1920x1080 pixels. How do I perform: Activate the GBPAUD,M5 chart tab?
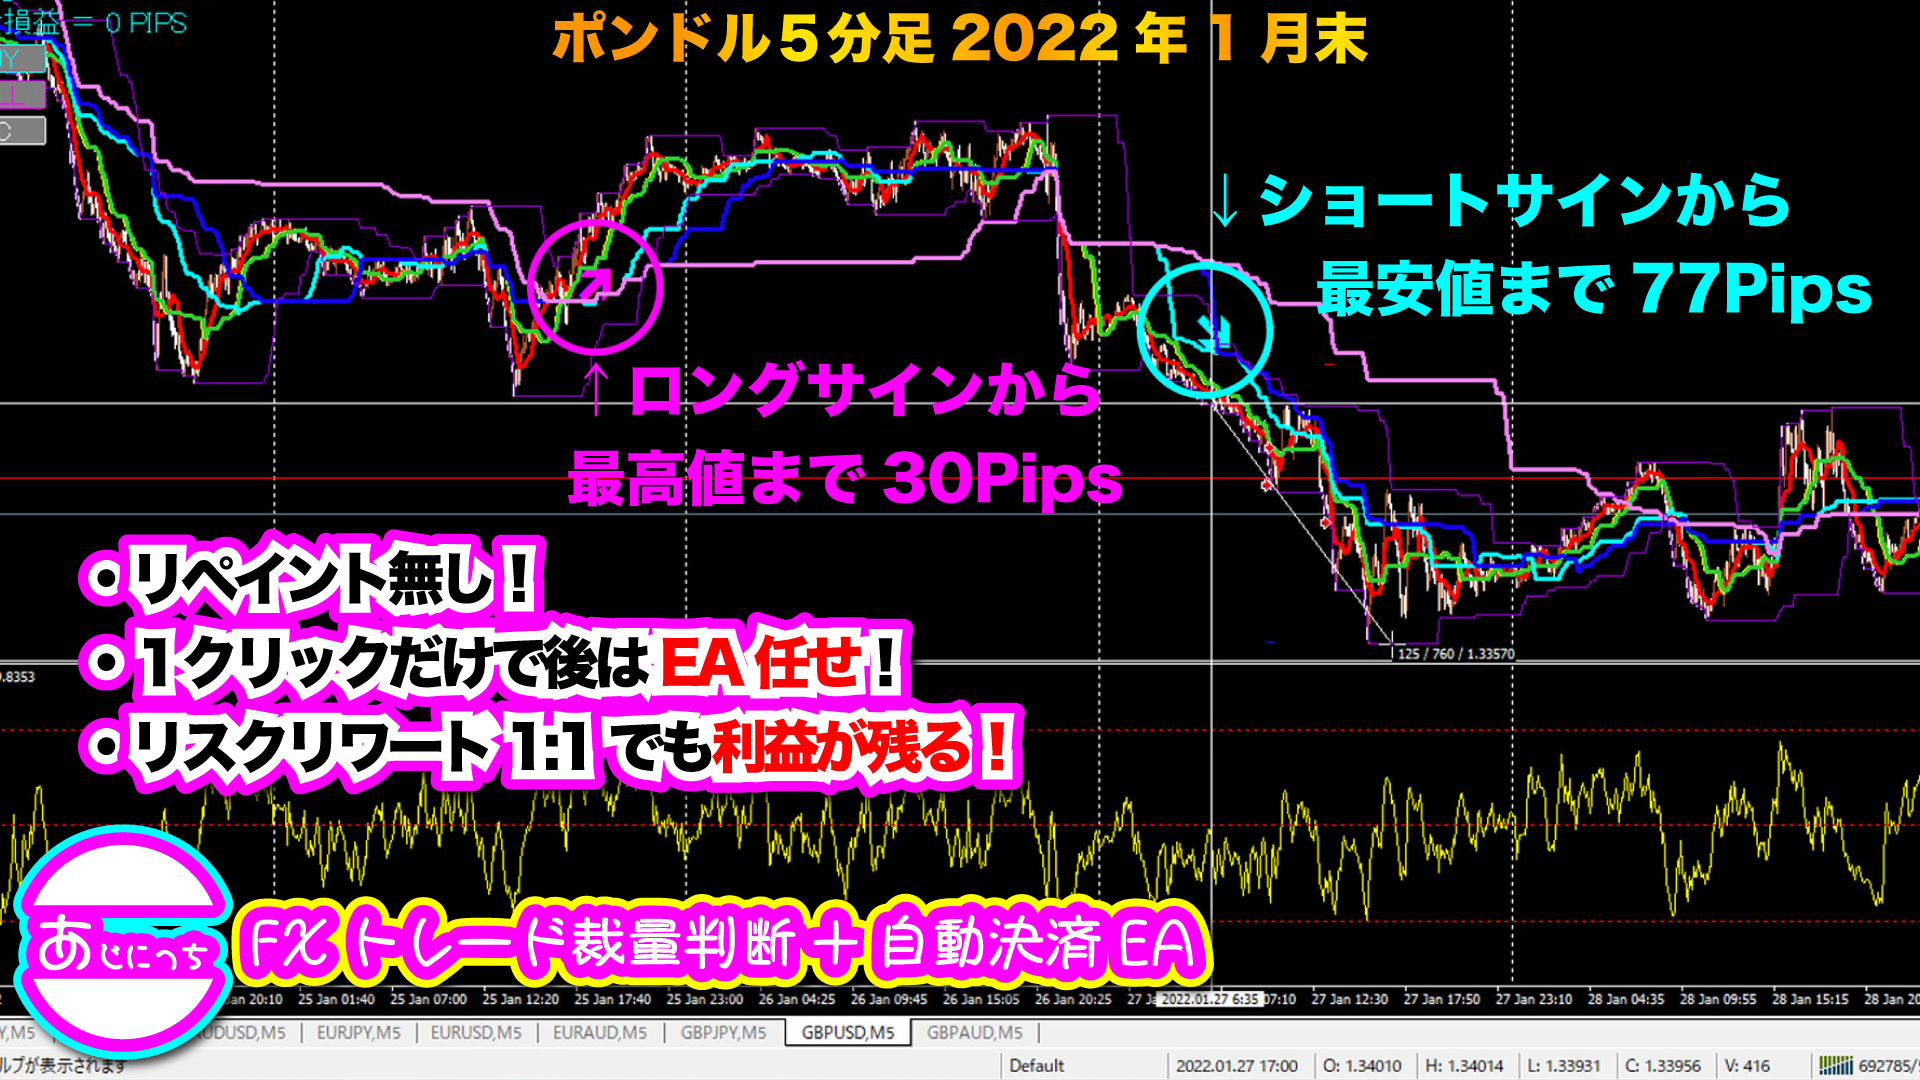tap(974, 1032)
